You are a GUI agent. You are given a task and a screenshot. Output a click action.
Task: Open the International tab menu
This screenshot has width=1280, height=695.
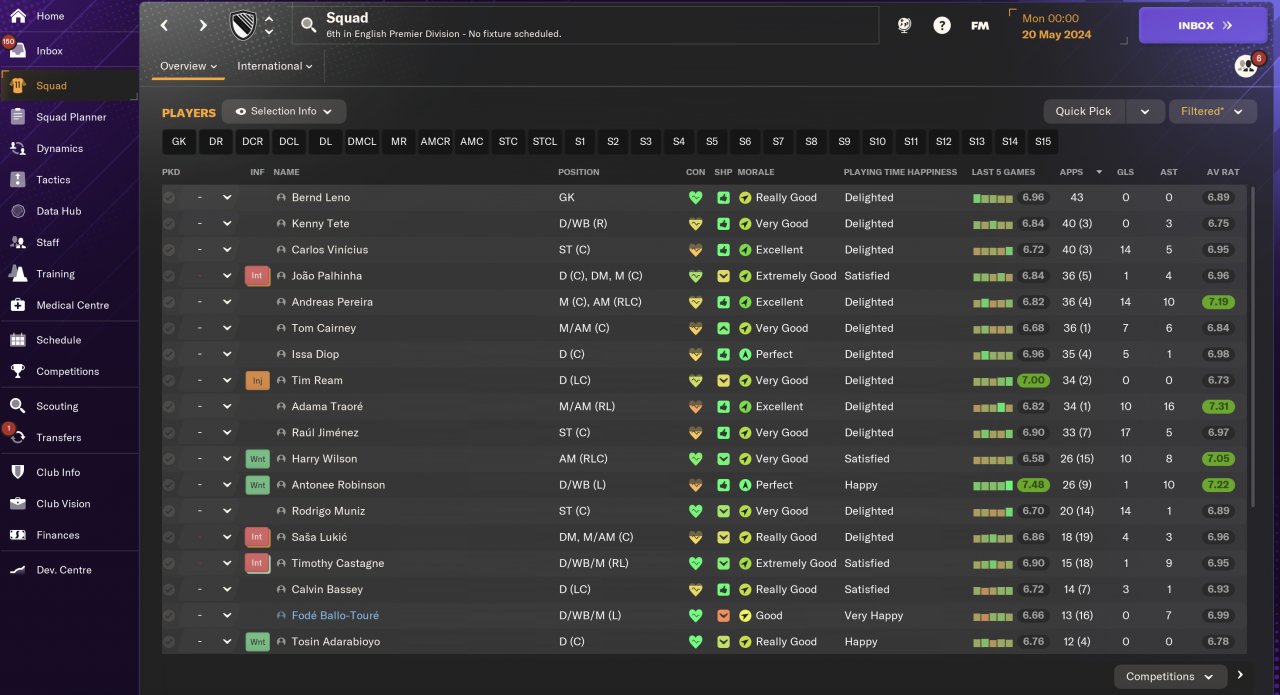tap(274, 66)
